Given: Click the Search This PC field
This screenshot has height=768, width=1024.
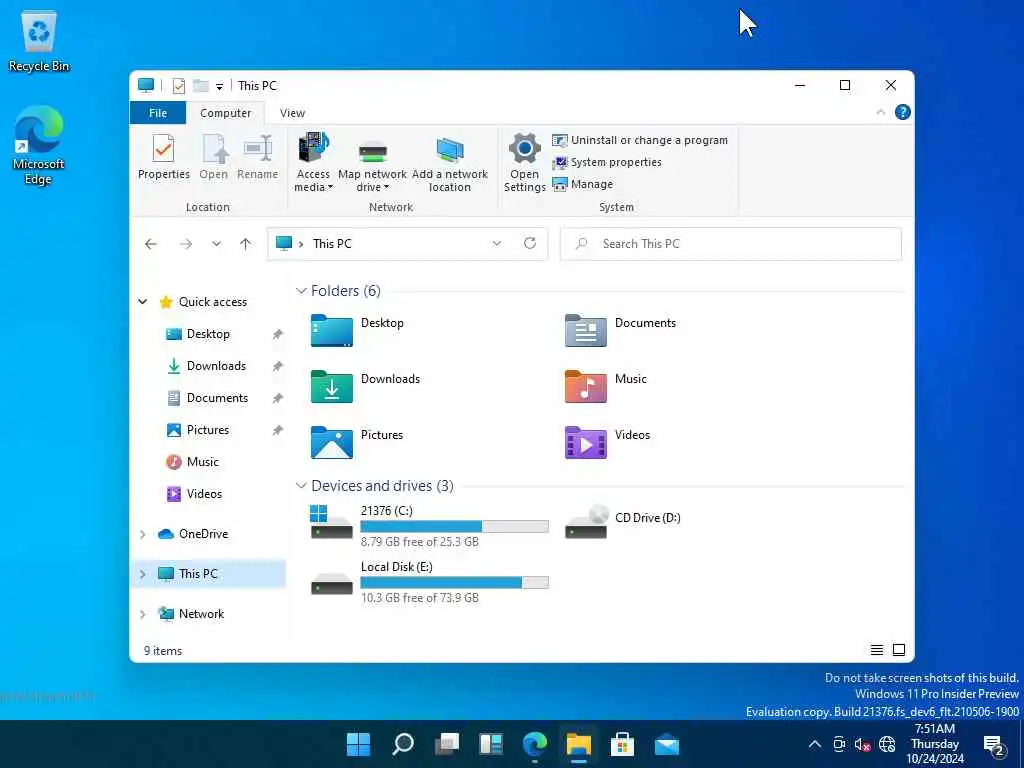Looking at the screenshot, I should [731, 244].
